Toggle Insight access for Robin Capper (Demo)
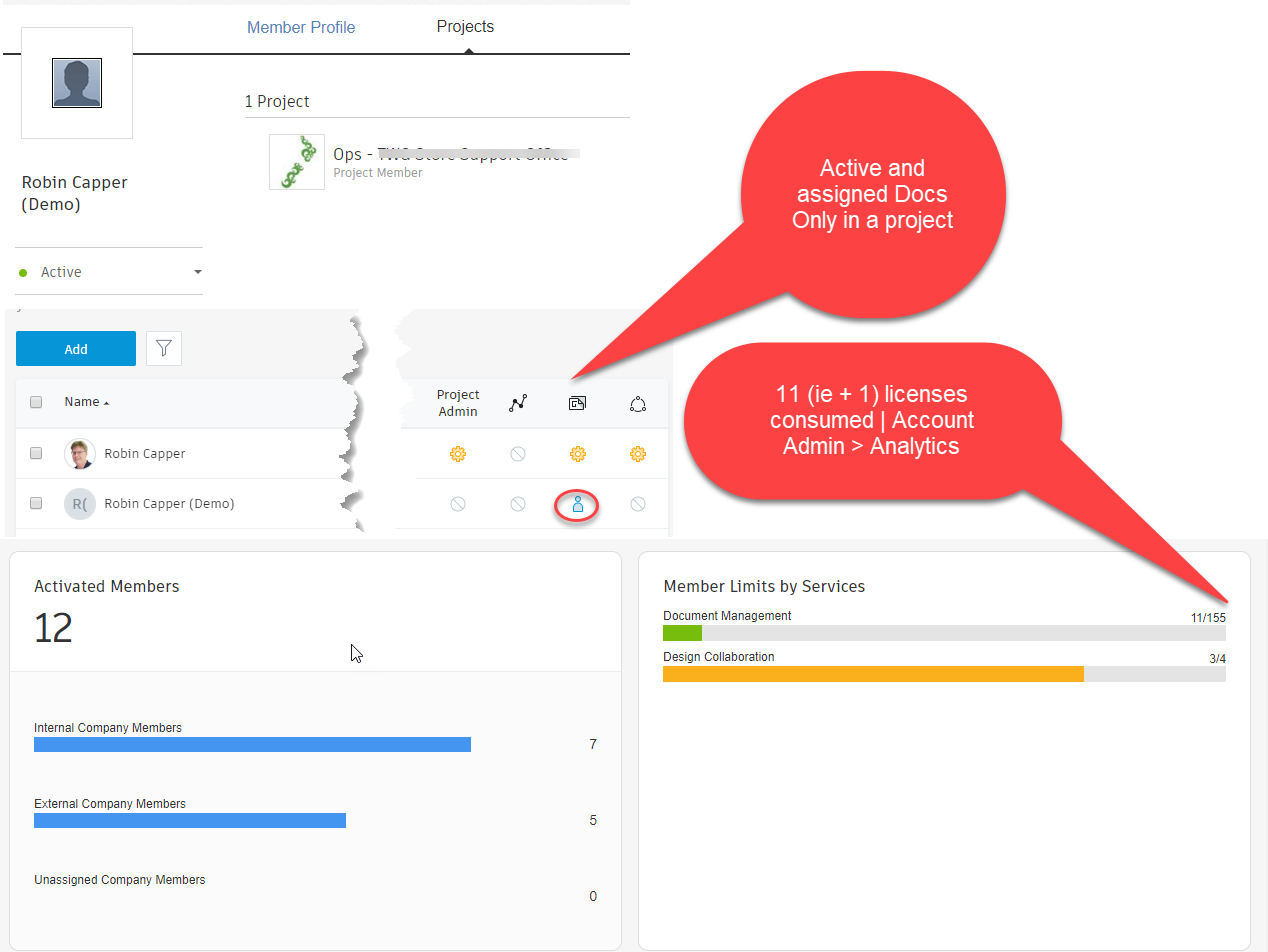 pyautogui.click(x=518, y=504)
